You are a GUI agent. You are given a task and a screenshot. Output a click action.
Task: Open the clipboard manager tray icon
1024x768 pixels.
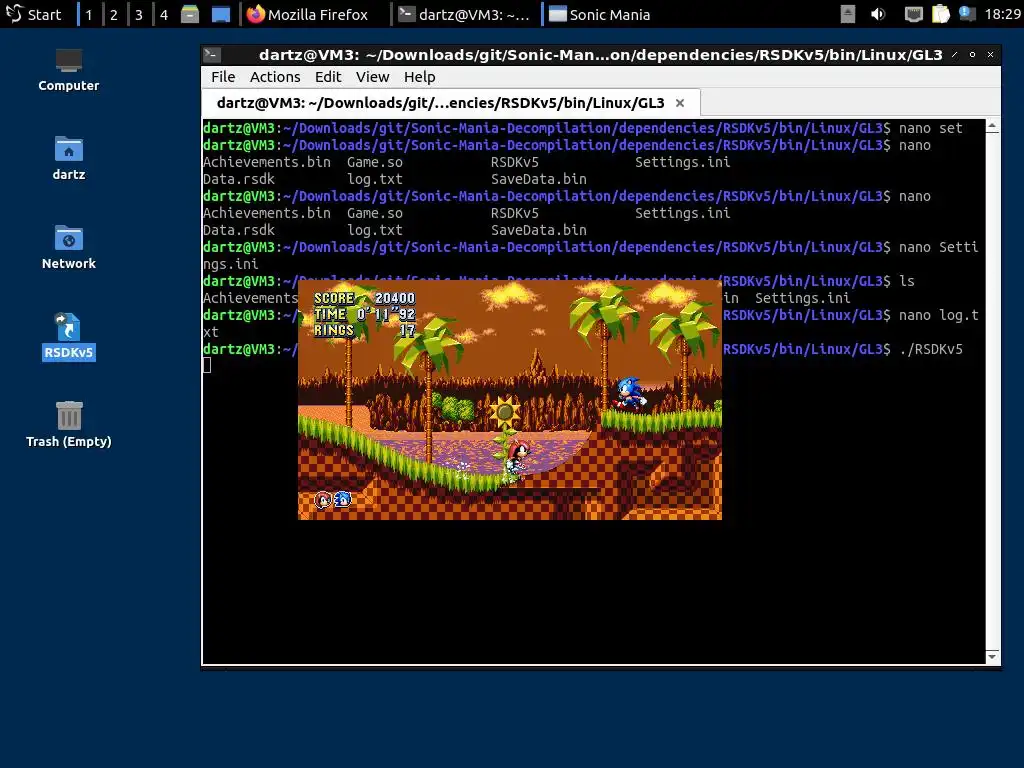940,14
